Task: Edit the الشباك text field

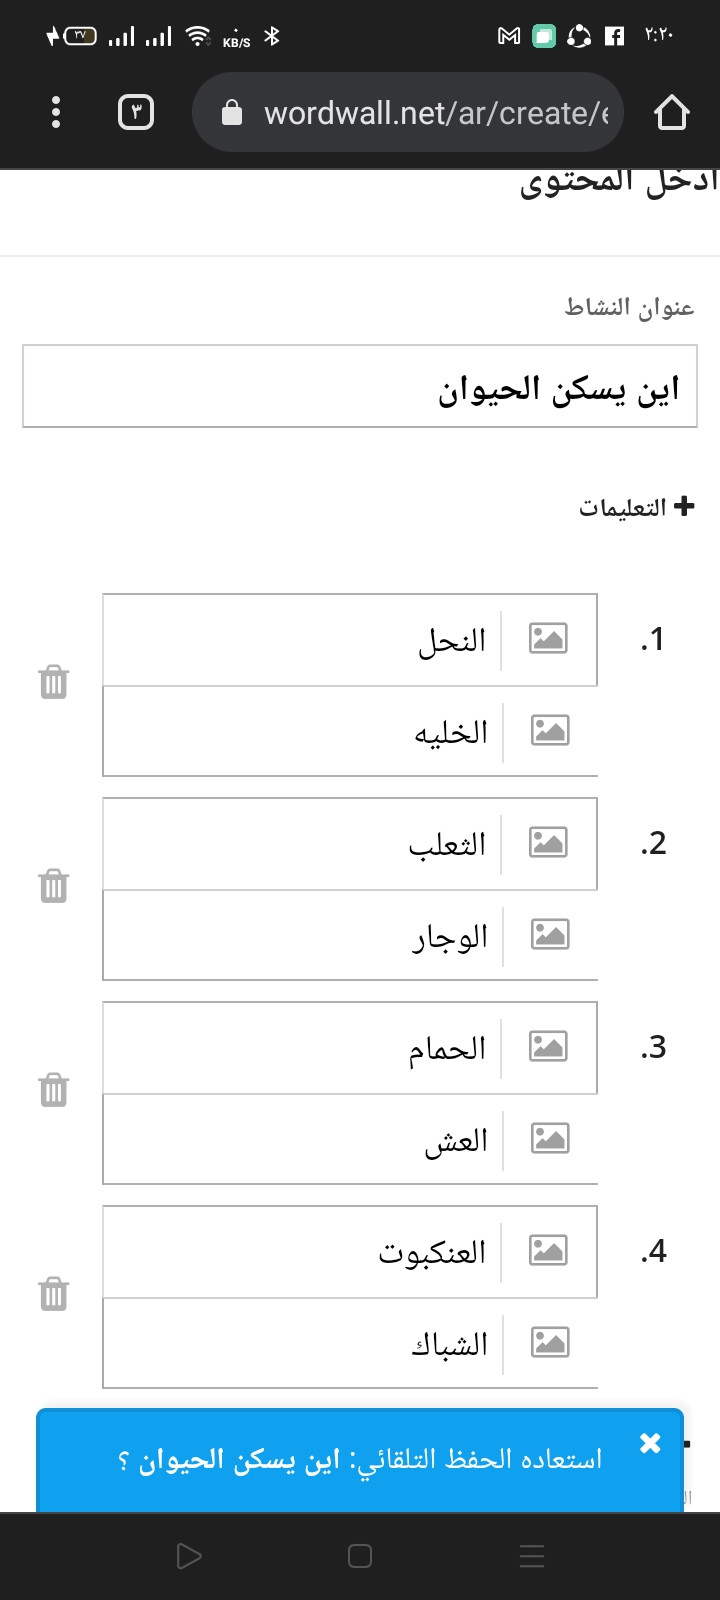Action: click(301, 1344)
